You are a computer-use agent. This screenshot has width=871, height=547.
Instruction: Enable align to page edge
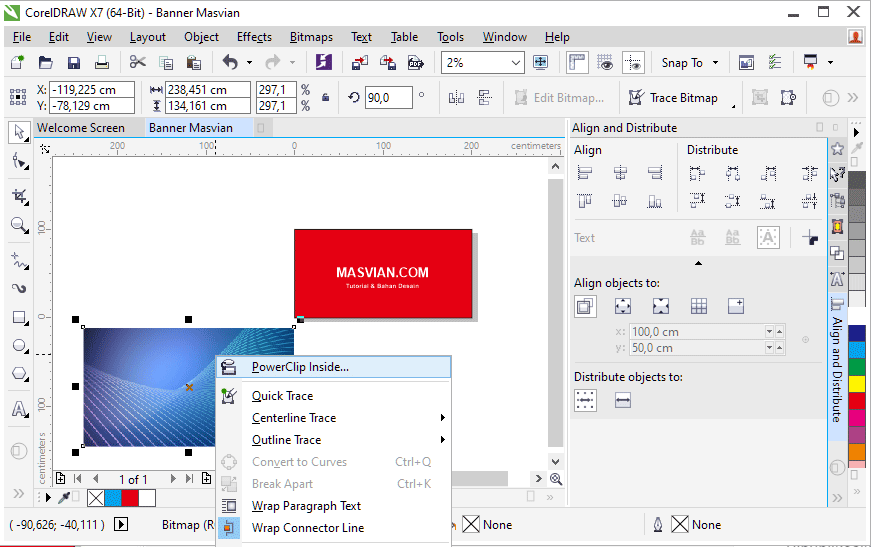(623, 307)
